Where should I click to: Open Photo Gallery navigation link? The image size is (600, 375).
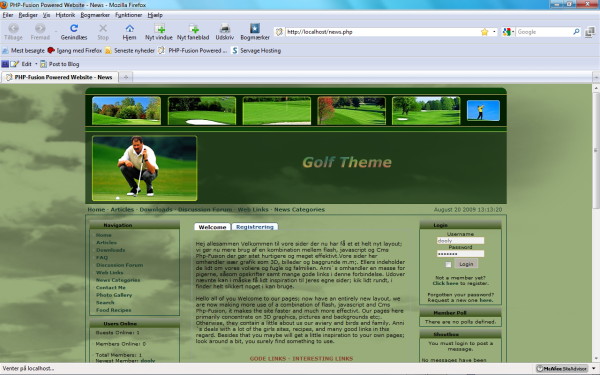click(x=114, y=295)
